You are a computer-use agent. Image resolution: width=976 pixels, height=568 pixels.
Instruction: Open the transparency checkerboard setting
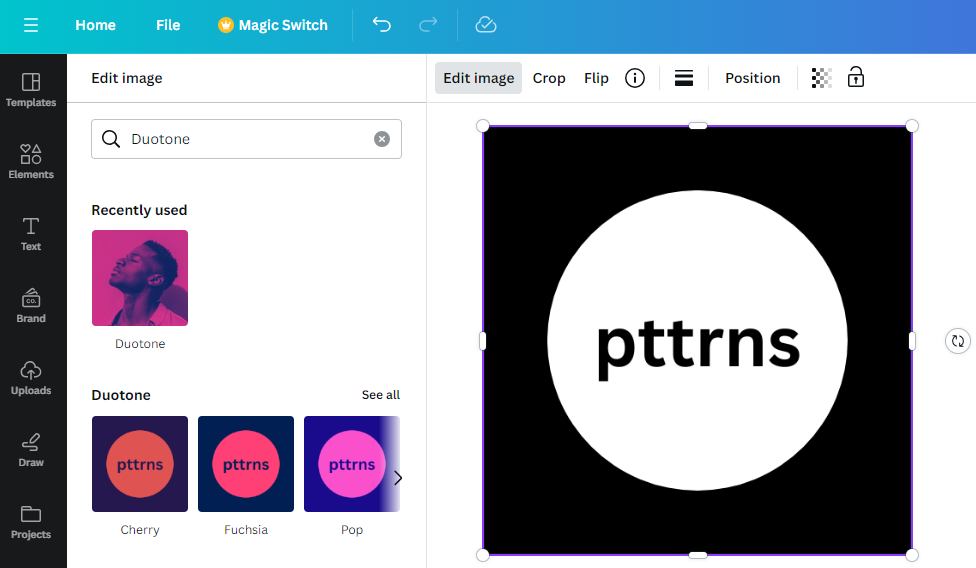(x=822, y=78)
